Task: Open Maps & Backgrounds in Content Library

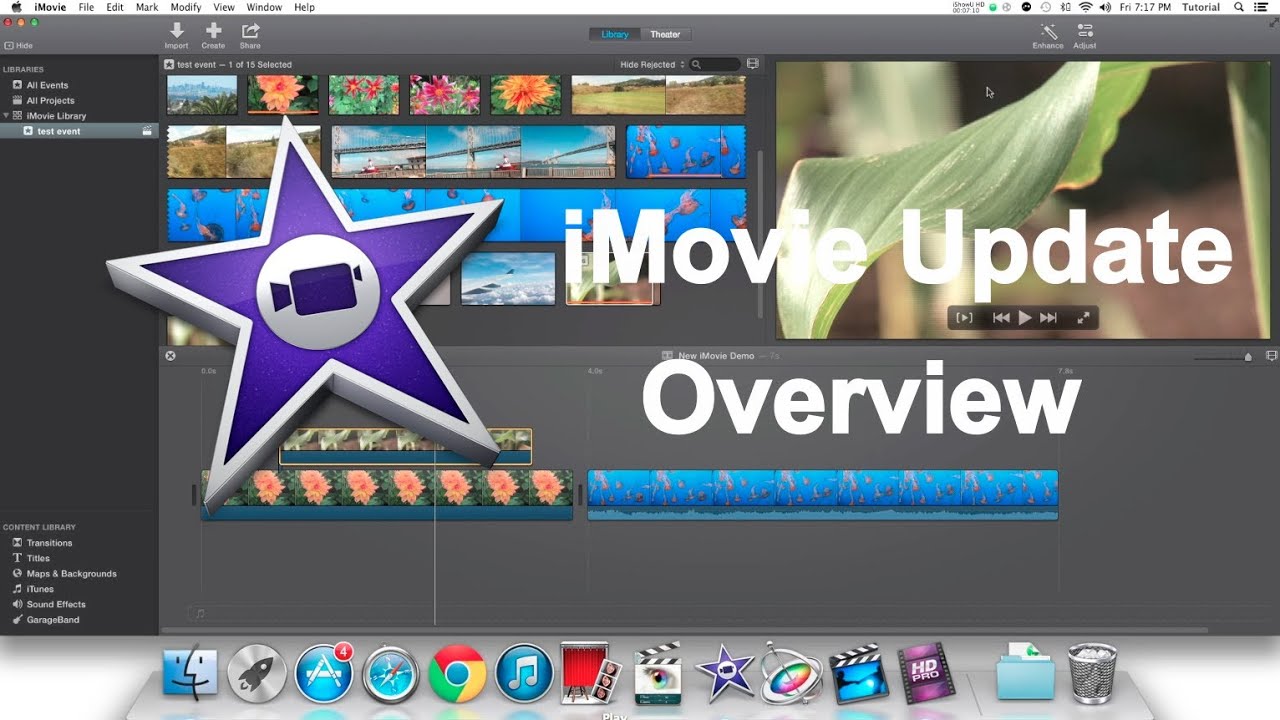Action: click(71, 574)
